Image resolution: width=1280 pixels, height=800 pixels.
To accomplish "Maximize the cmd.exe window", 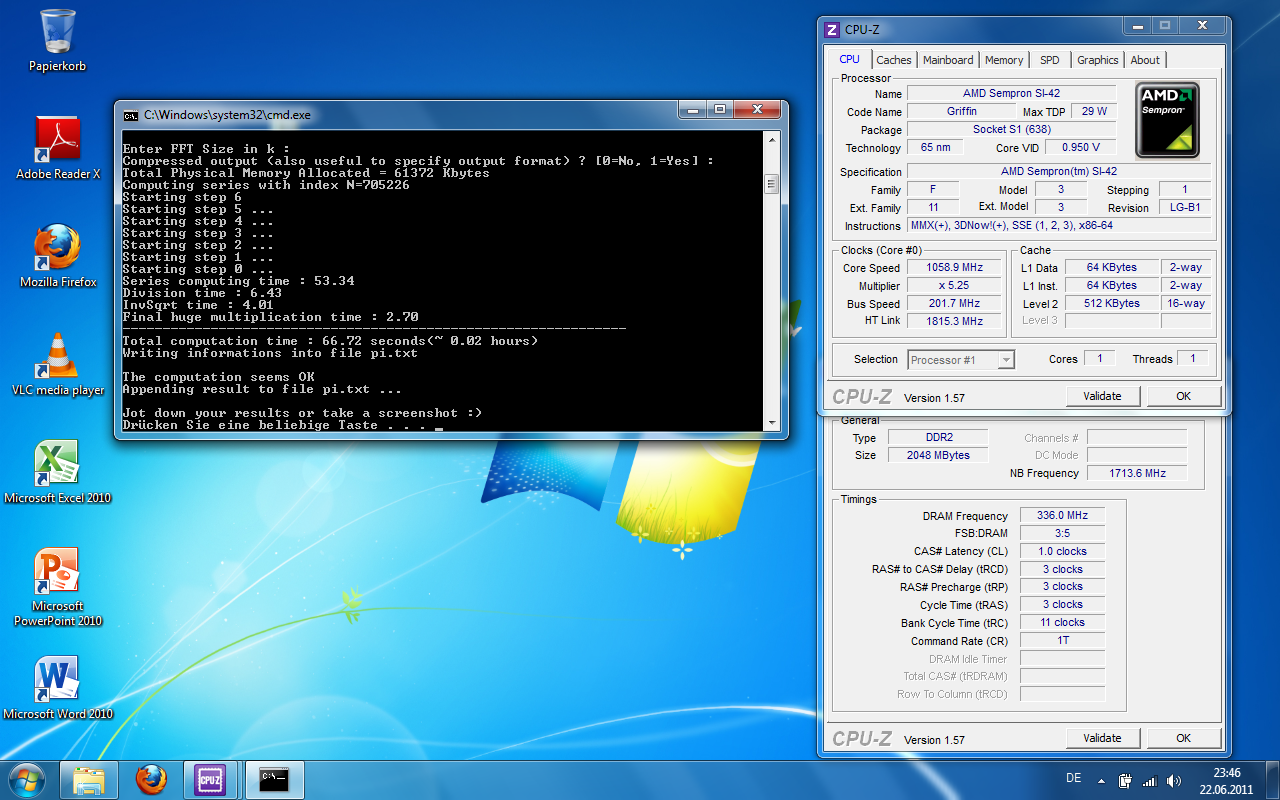I will (x=719, y=110).
